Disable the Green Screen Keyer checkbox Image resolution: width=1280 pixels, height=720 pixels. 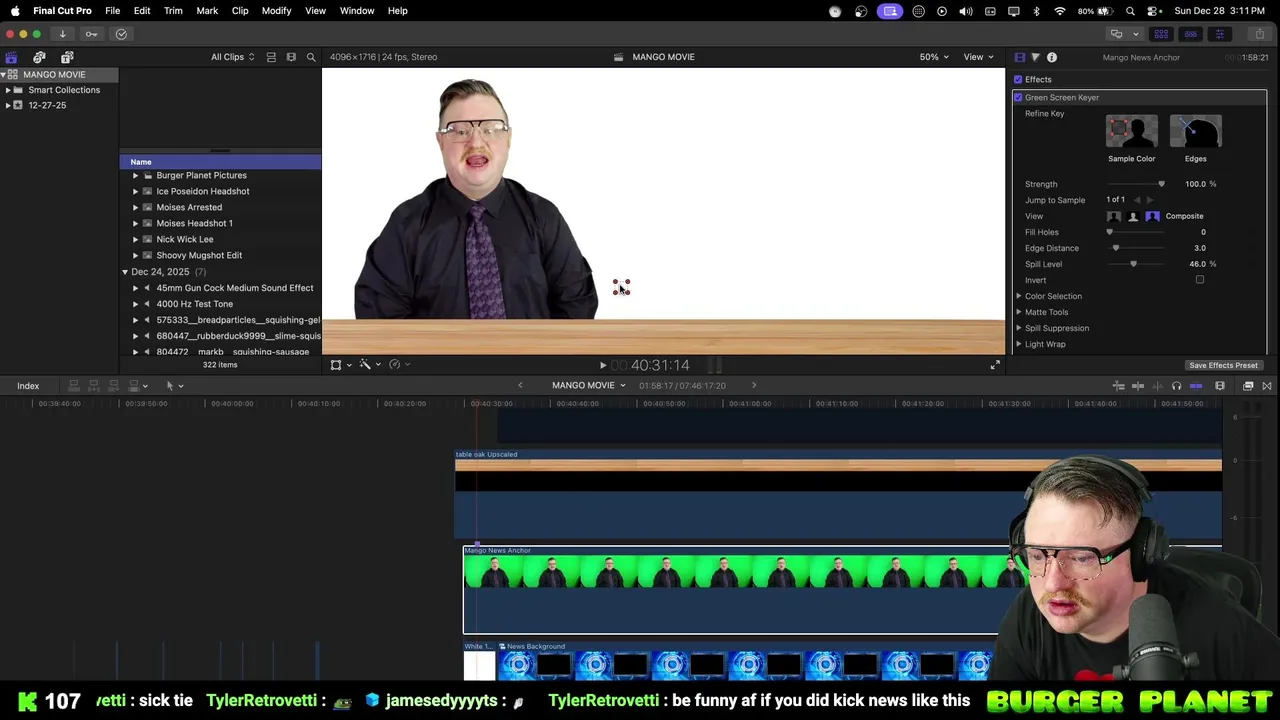1018,97
